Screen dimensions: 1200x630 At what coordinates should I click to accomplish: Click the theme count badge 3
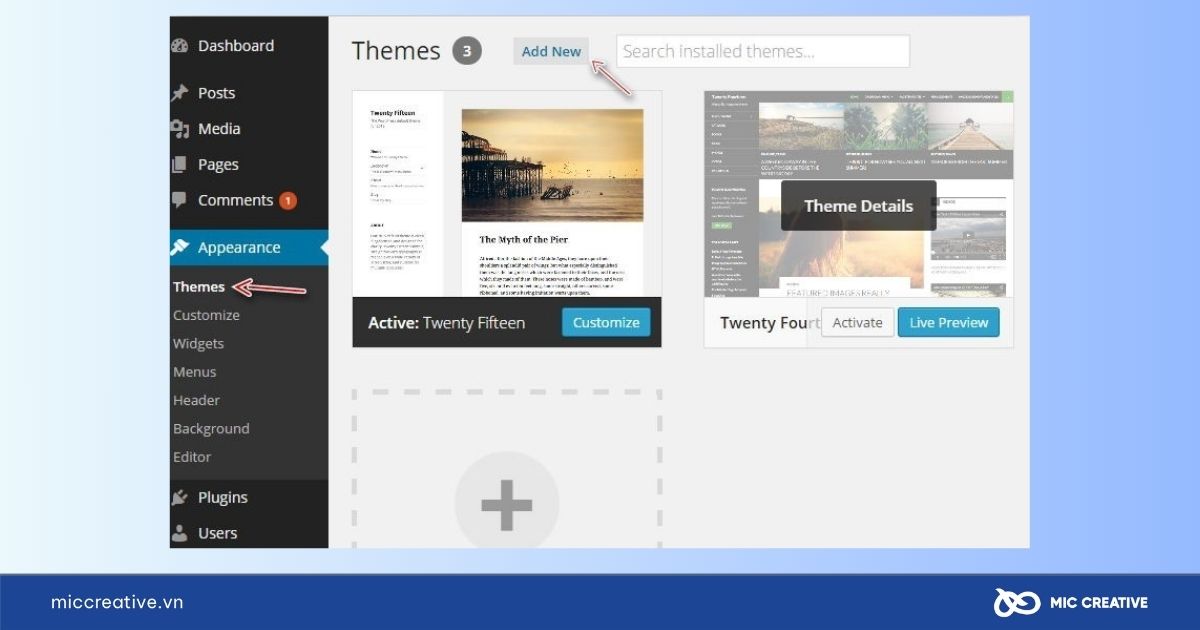(467, 51)
